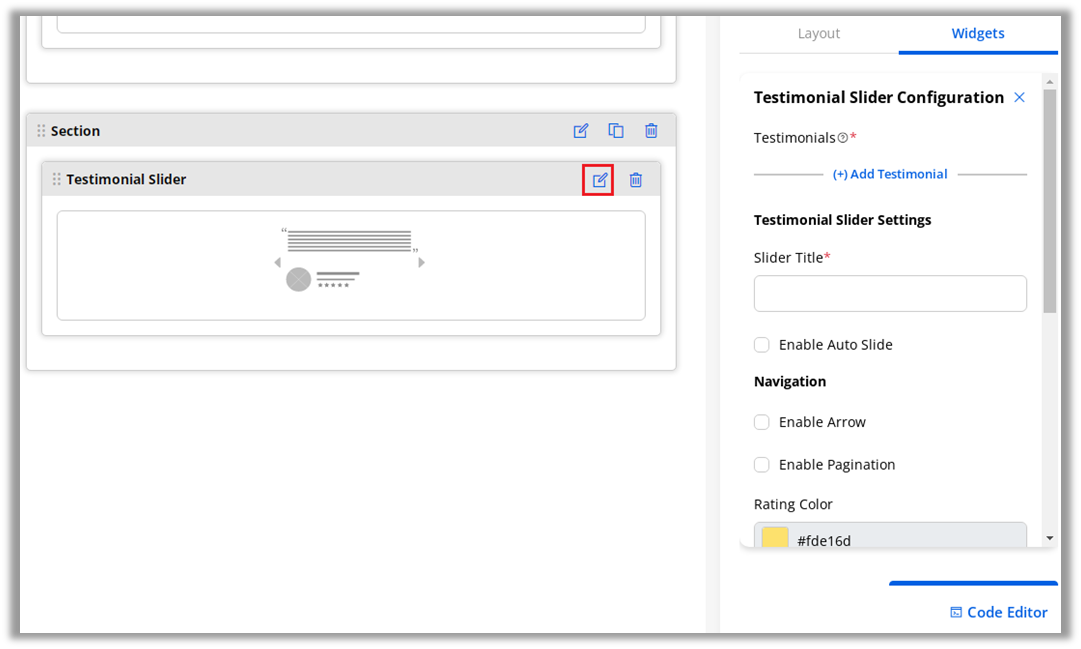
Task: Click the (+) Add Testimonial link
Action: coord(890,174)
